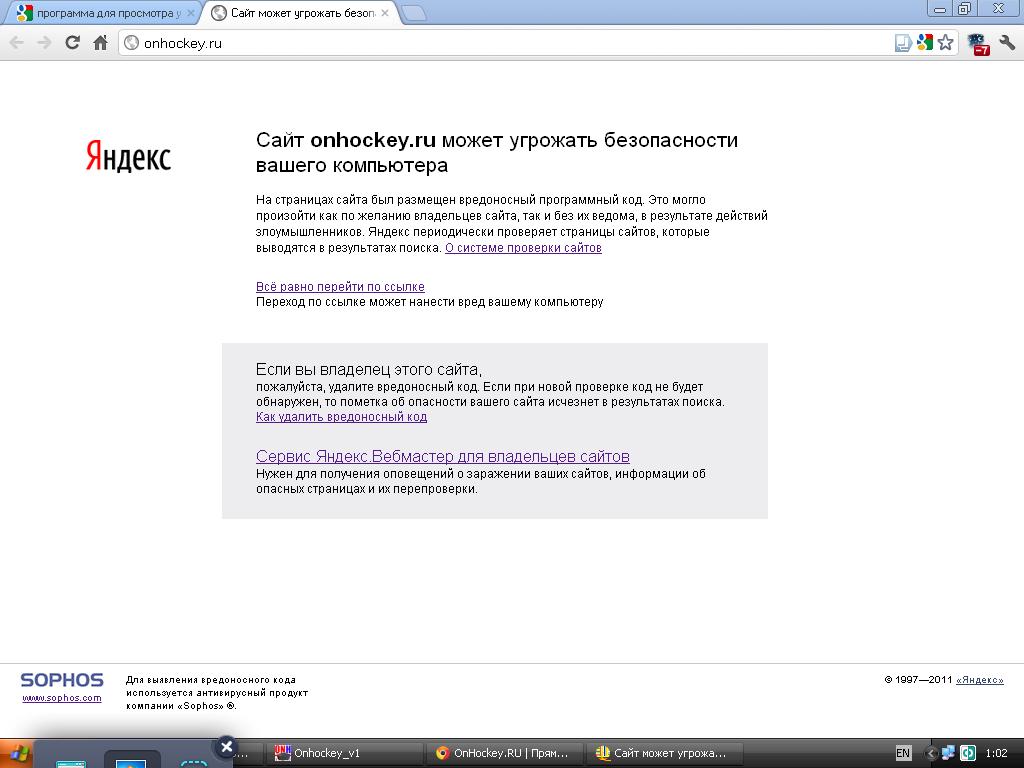1024x768 pixels.
Task: Bookmark this page with the star
Action: pyautogui.click(x=945, y=43)
